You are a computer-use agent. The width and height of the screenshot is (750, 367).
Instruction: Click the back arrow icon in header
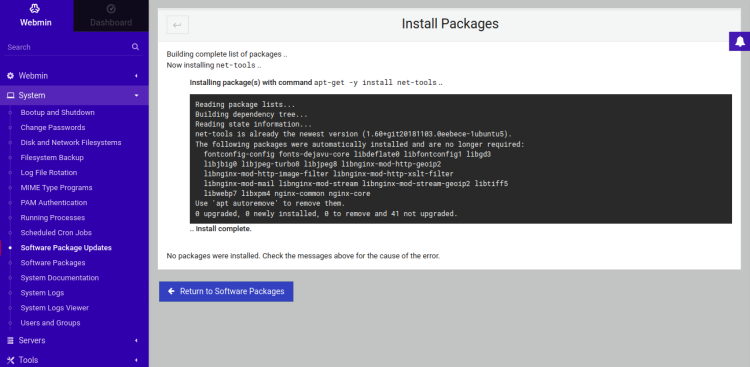(x=177, y=25)
